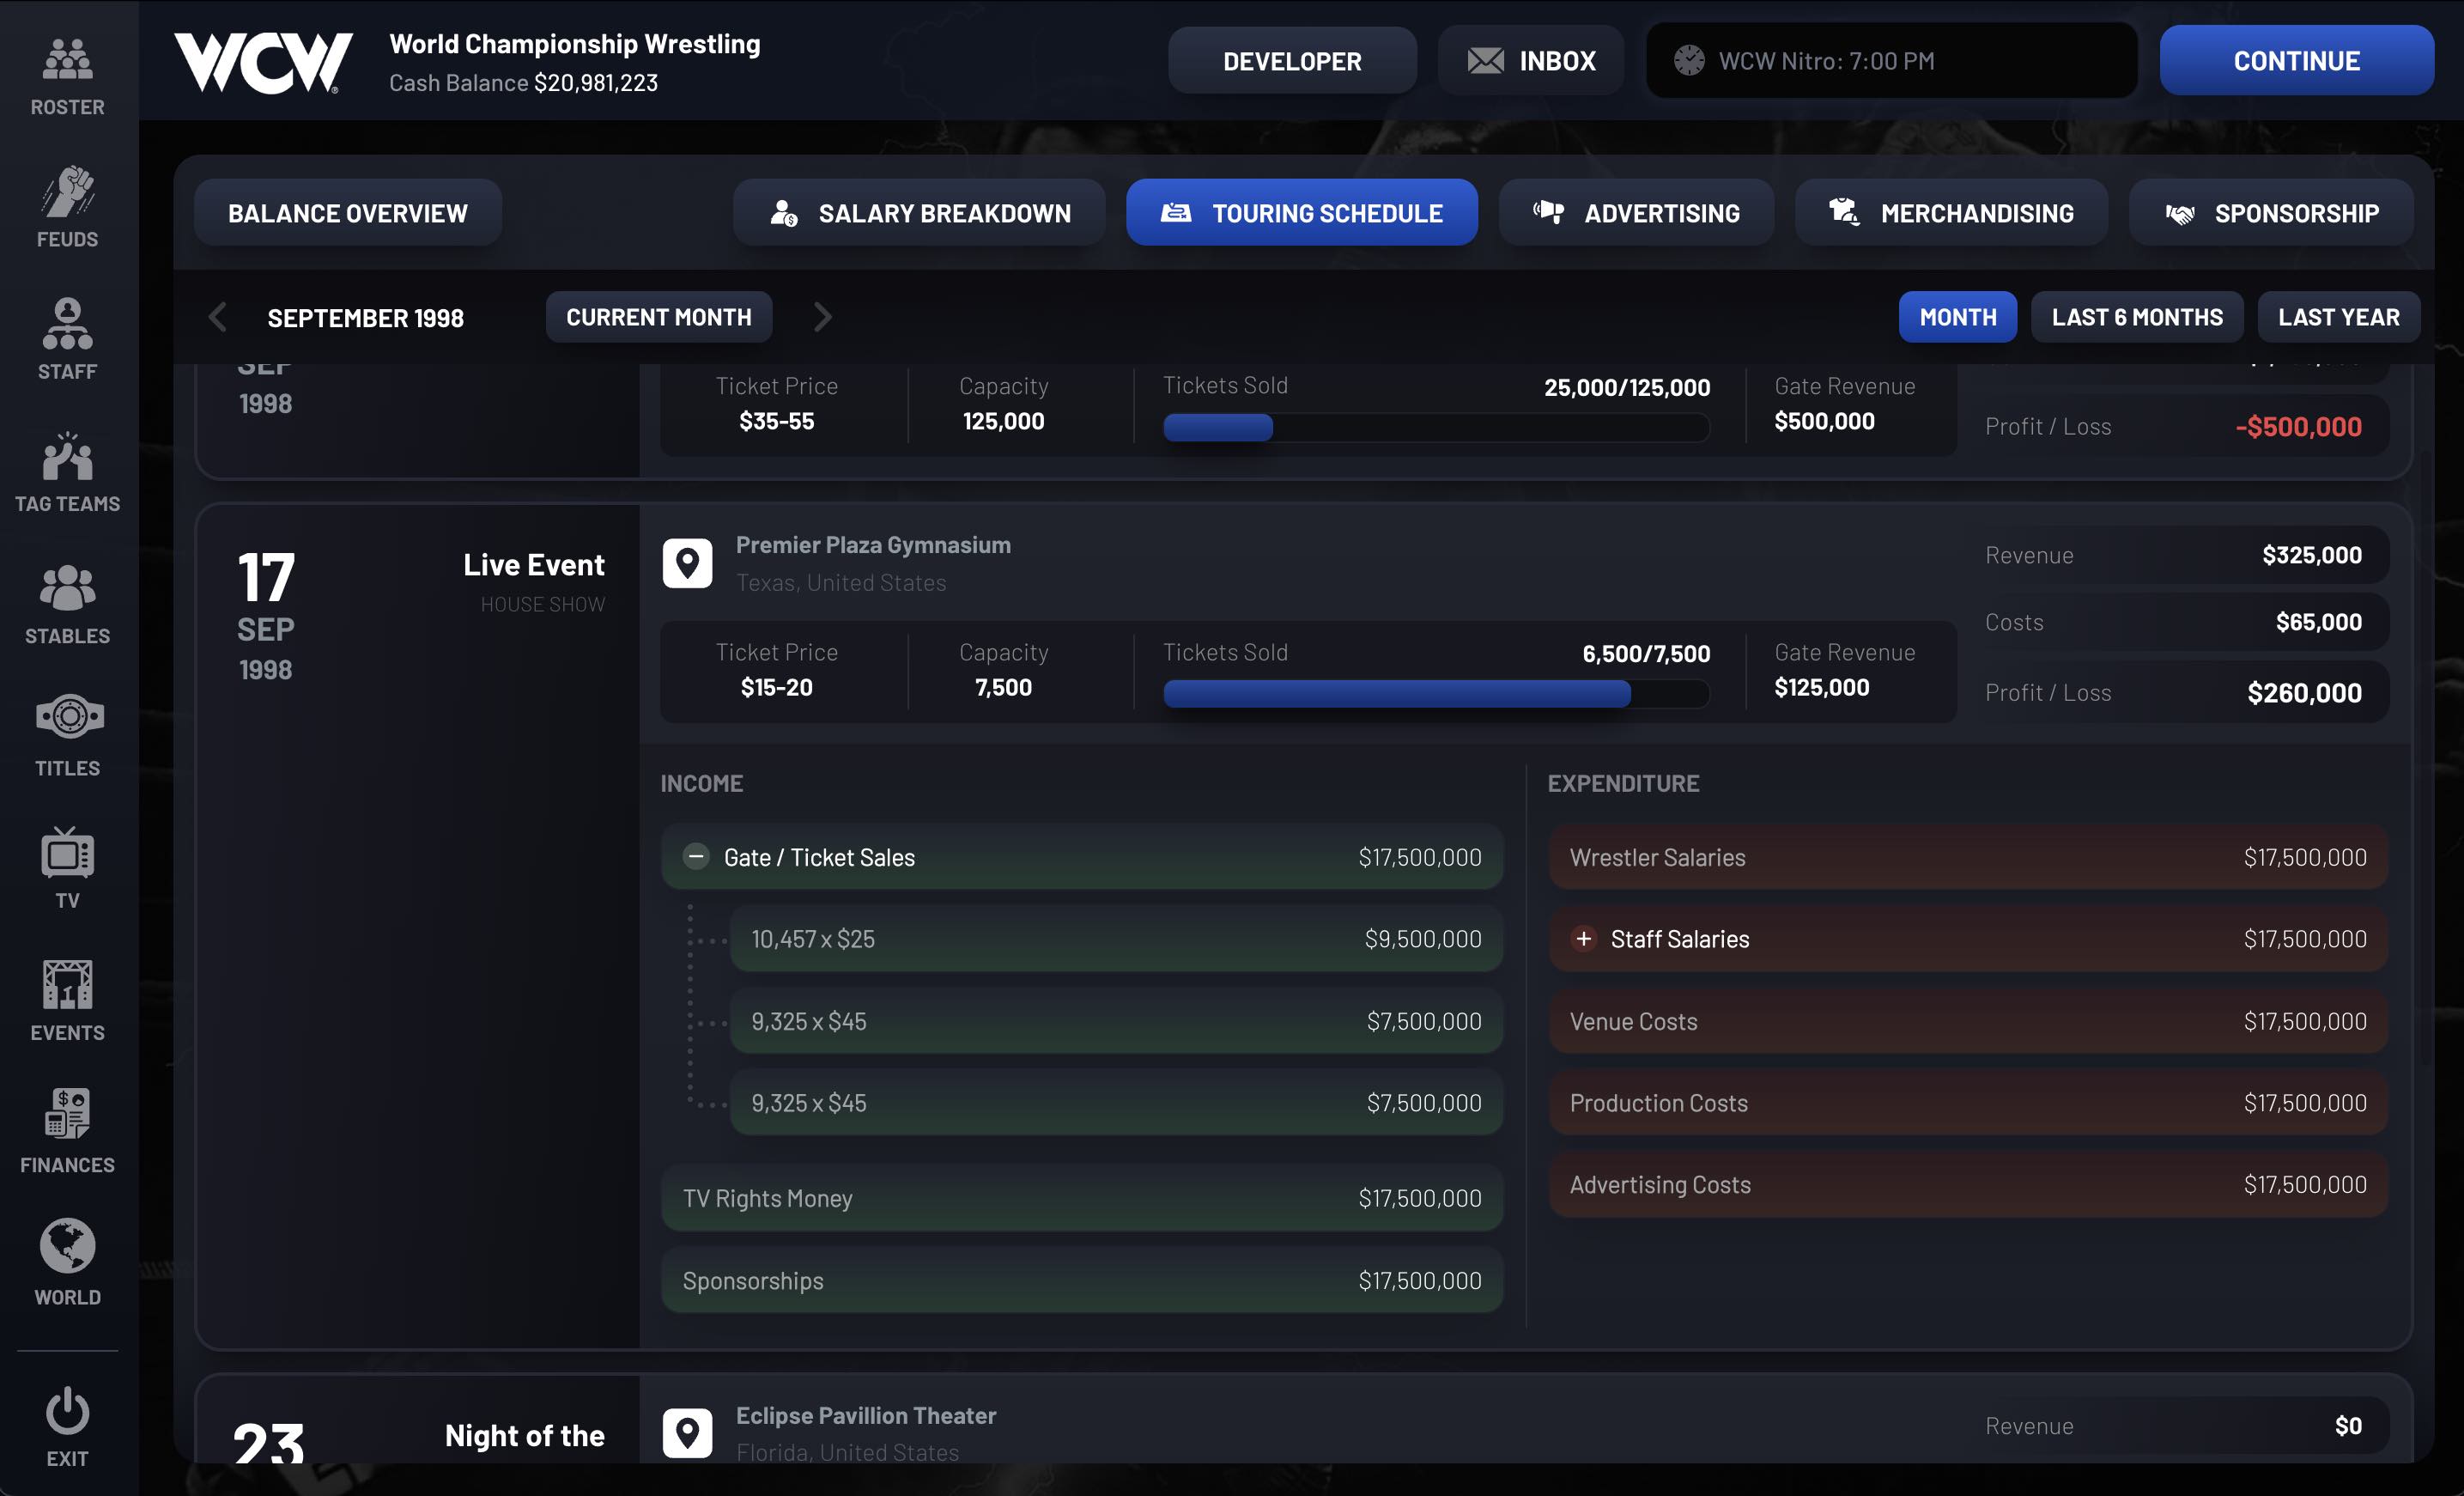The height and width of the screenshot is (1496, 2464).
Task: Click the Production Costs expenditure row
Action: coord(1967,1103)
